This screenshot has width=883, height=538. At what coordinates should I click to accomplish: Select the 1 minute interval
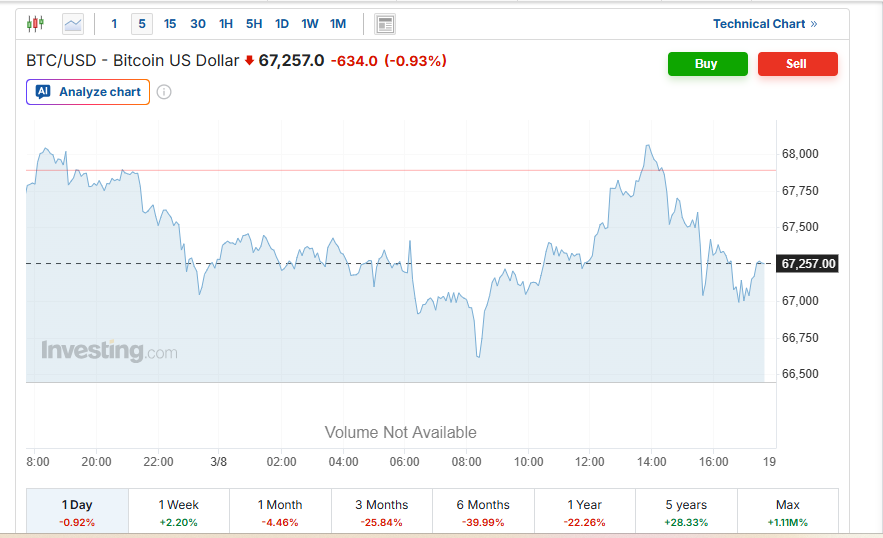(x=114, y=24)
